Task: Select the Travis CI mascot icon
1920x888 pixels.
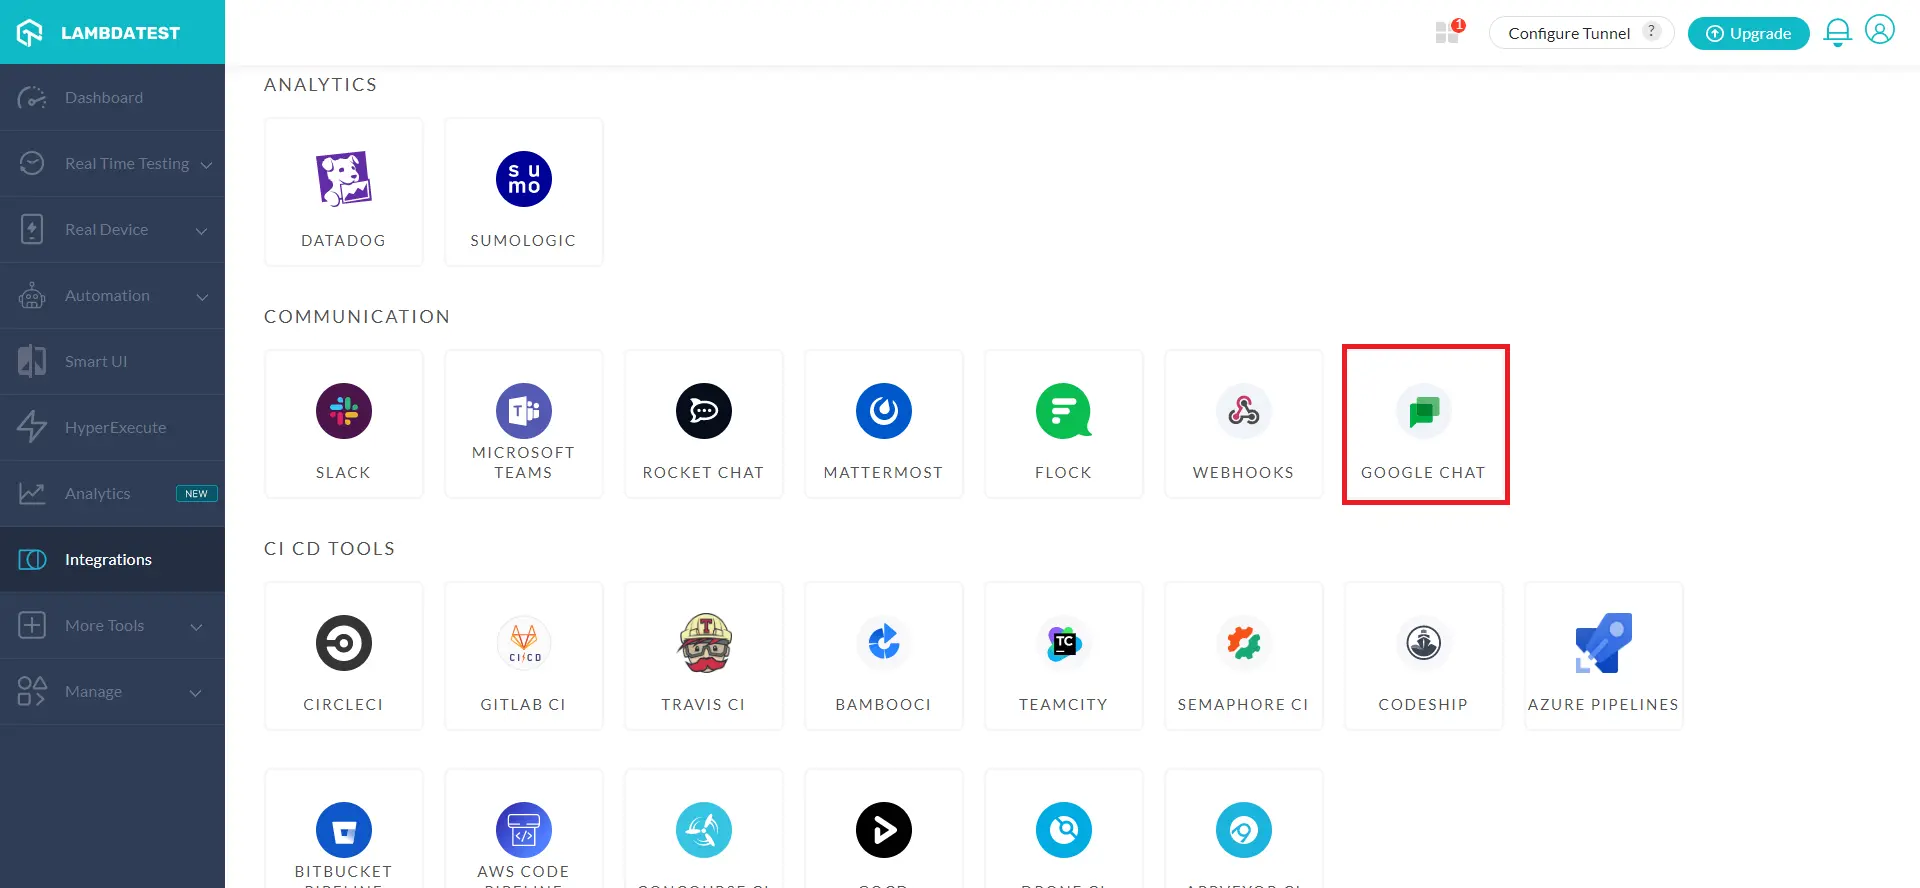Action: 704,643
